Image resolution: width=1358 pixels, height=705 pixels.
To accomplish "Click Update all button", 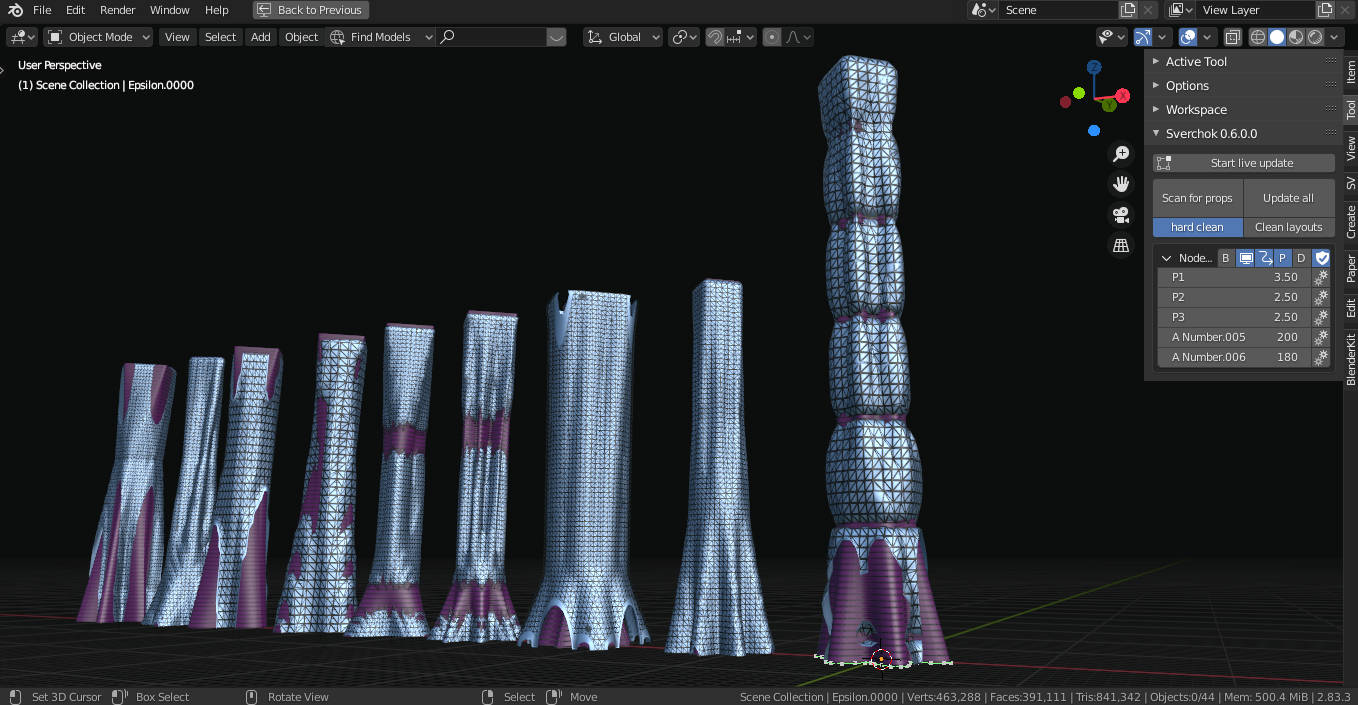I will [1289, 198].
